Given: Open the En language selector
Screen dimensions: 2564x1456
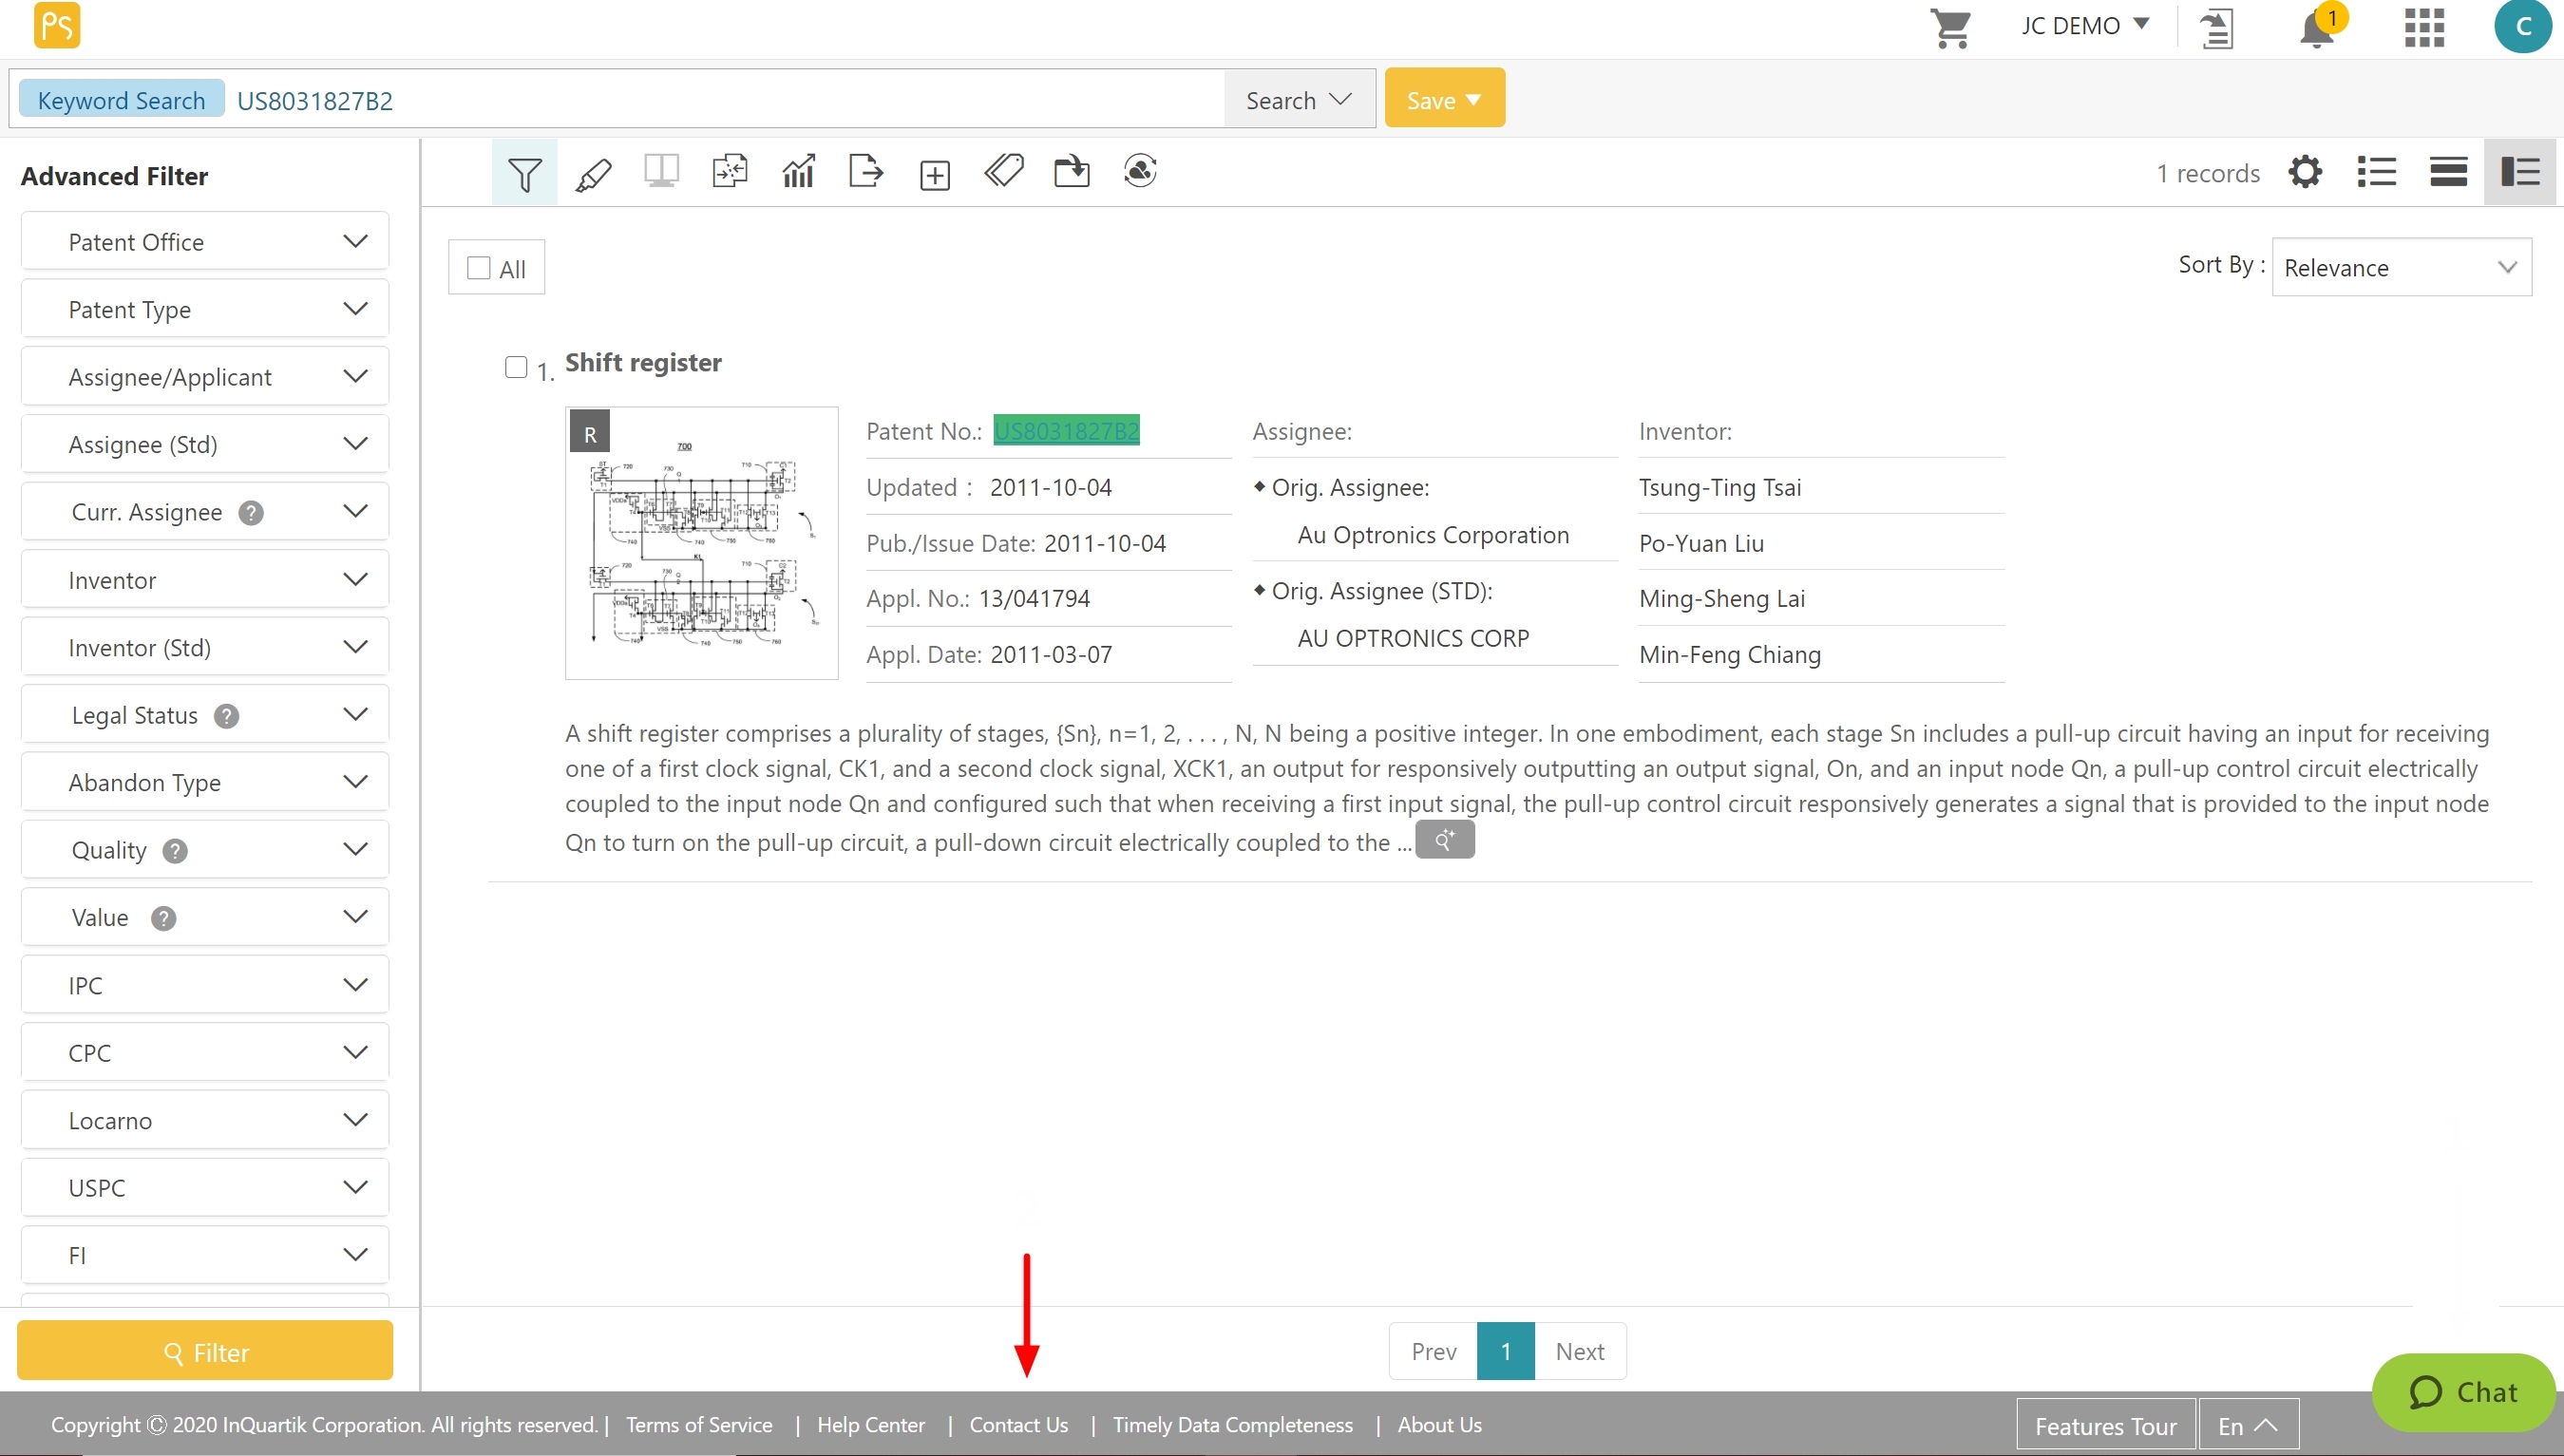Looking at the screenshot, I should 2249,1426.
